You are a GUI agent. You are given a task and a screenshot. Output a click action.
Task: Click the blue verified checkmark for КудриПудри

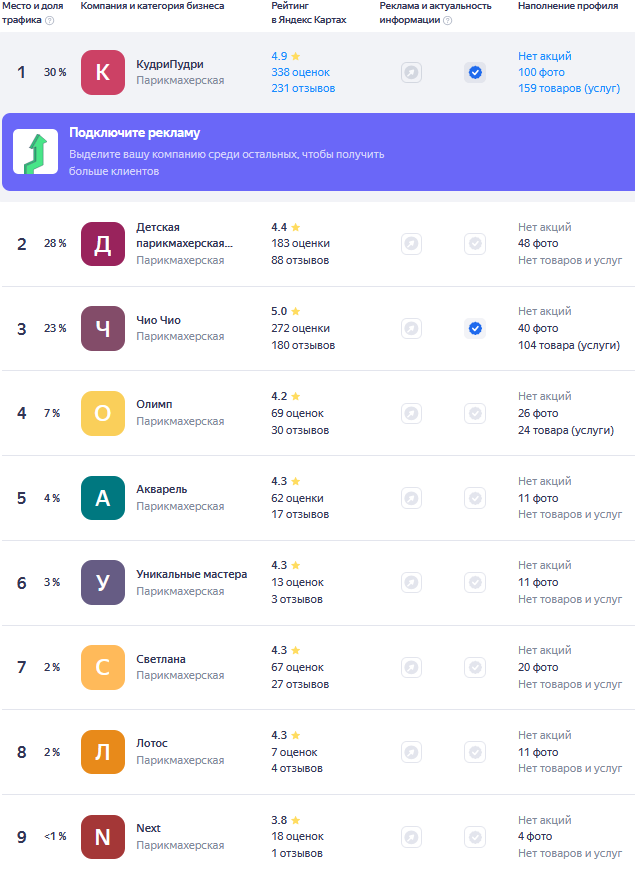click(475, 72)
